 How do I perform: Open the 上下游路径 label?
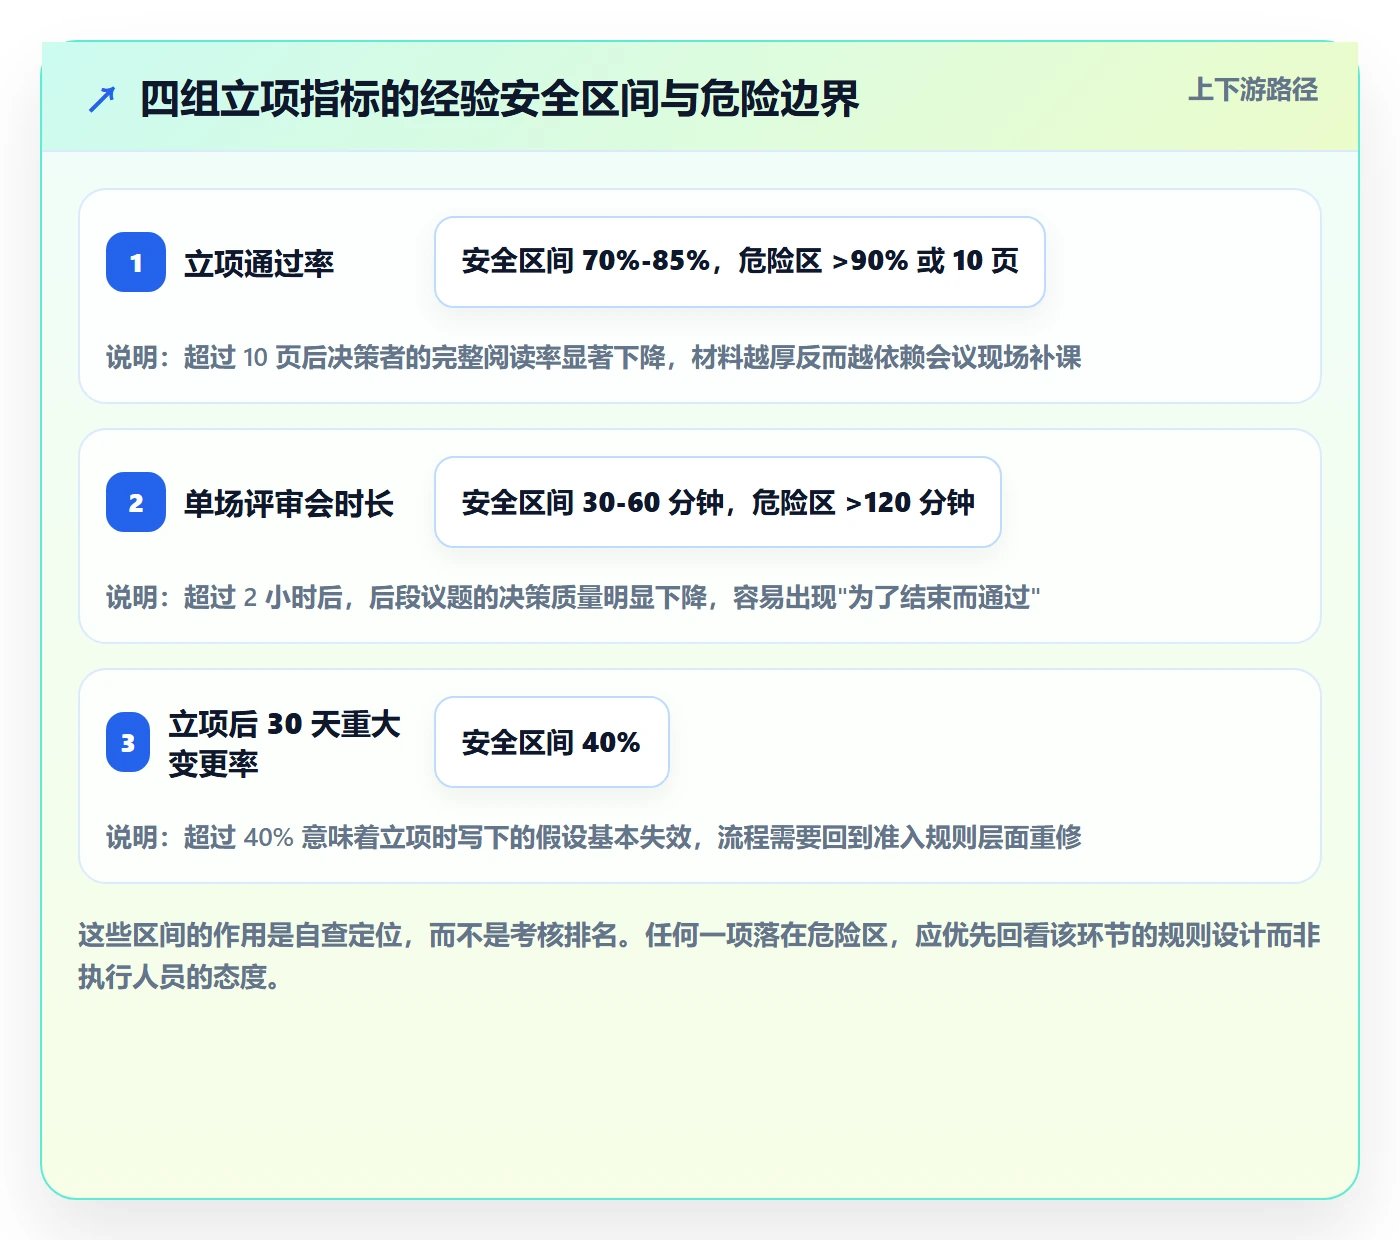pyautogui.click(x=1253, y=90)
